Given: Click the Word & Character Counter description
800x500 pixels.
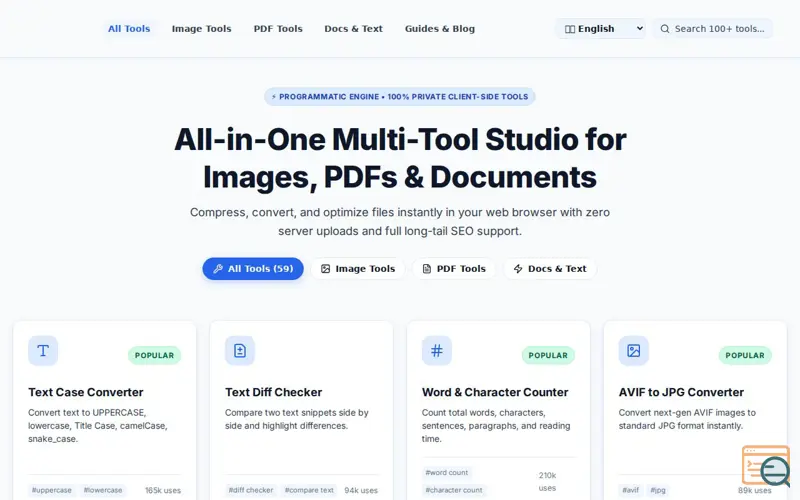Looking at the screenshot, I should [496, 426].
